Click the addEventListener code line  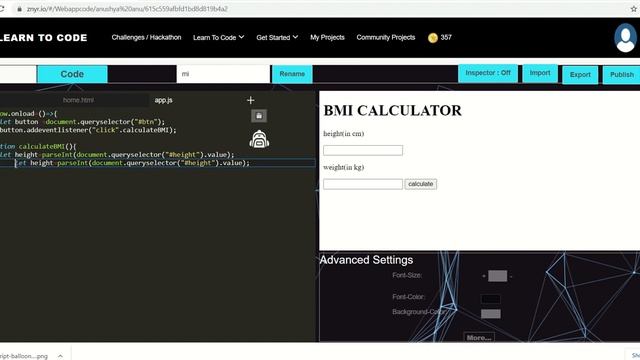point(88,130)
